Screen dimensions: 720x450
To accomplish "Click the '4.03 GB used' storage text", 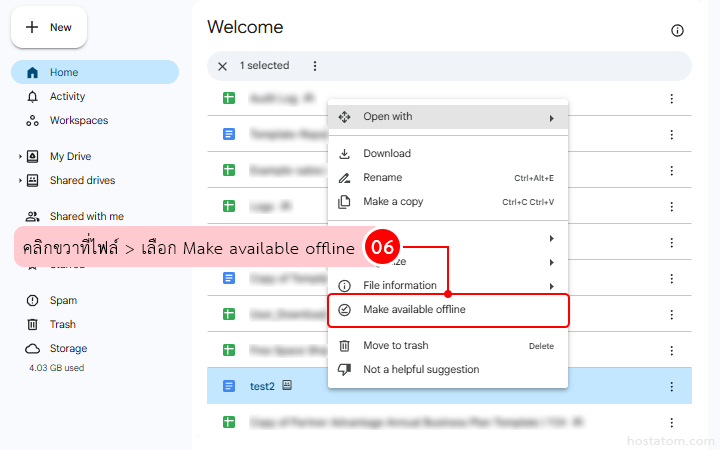I will coord(56,368).
